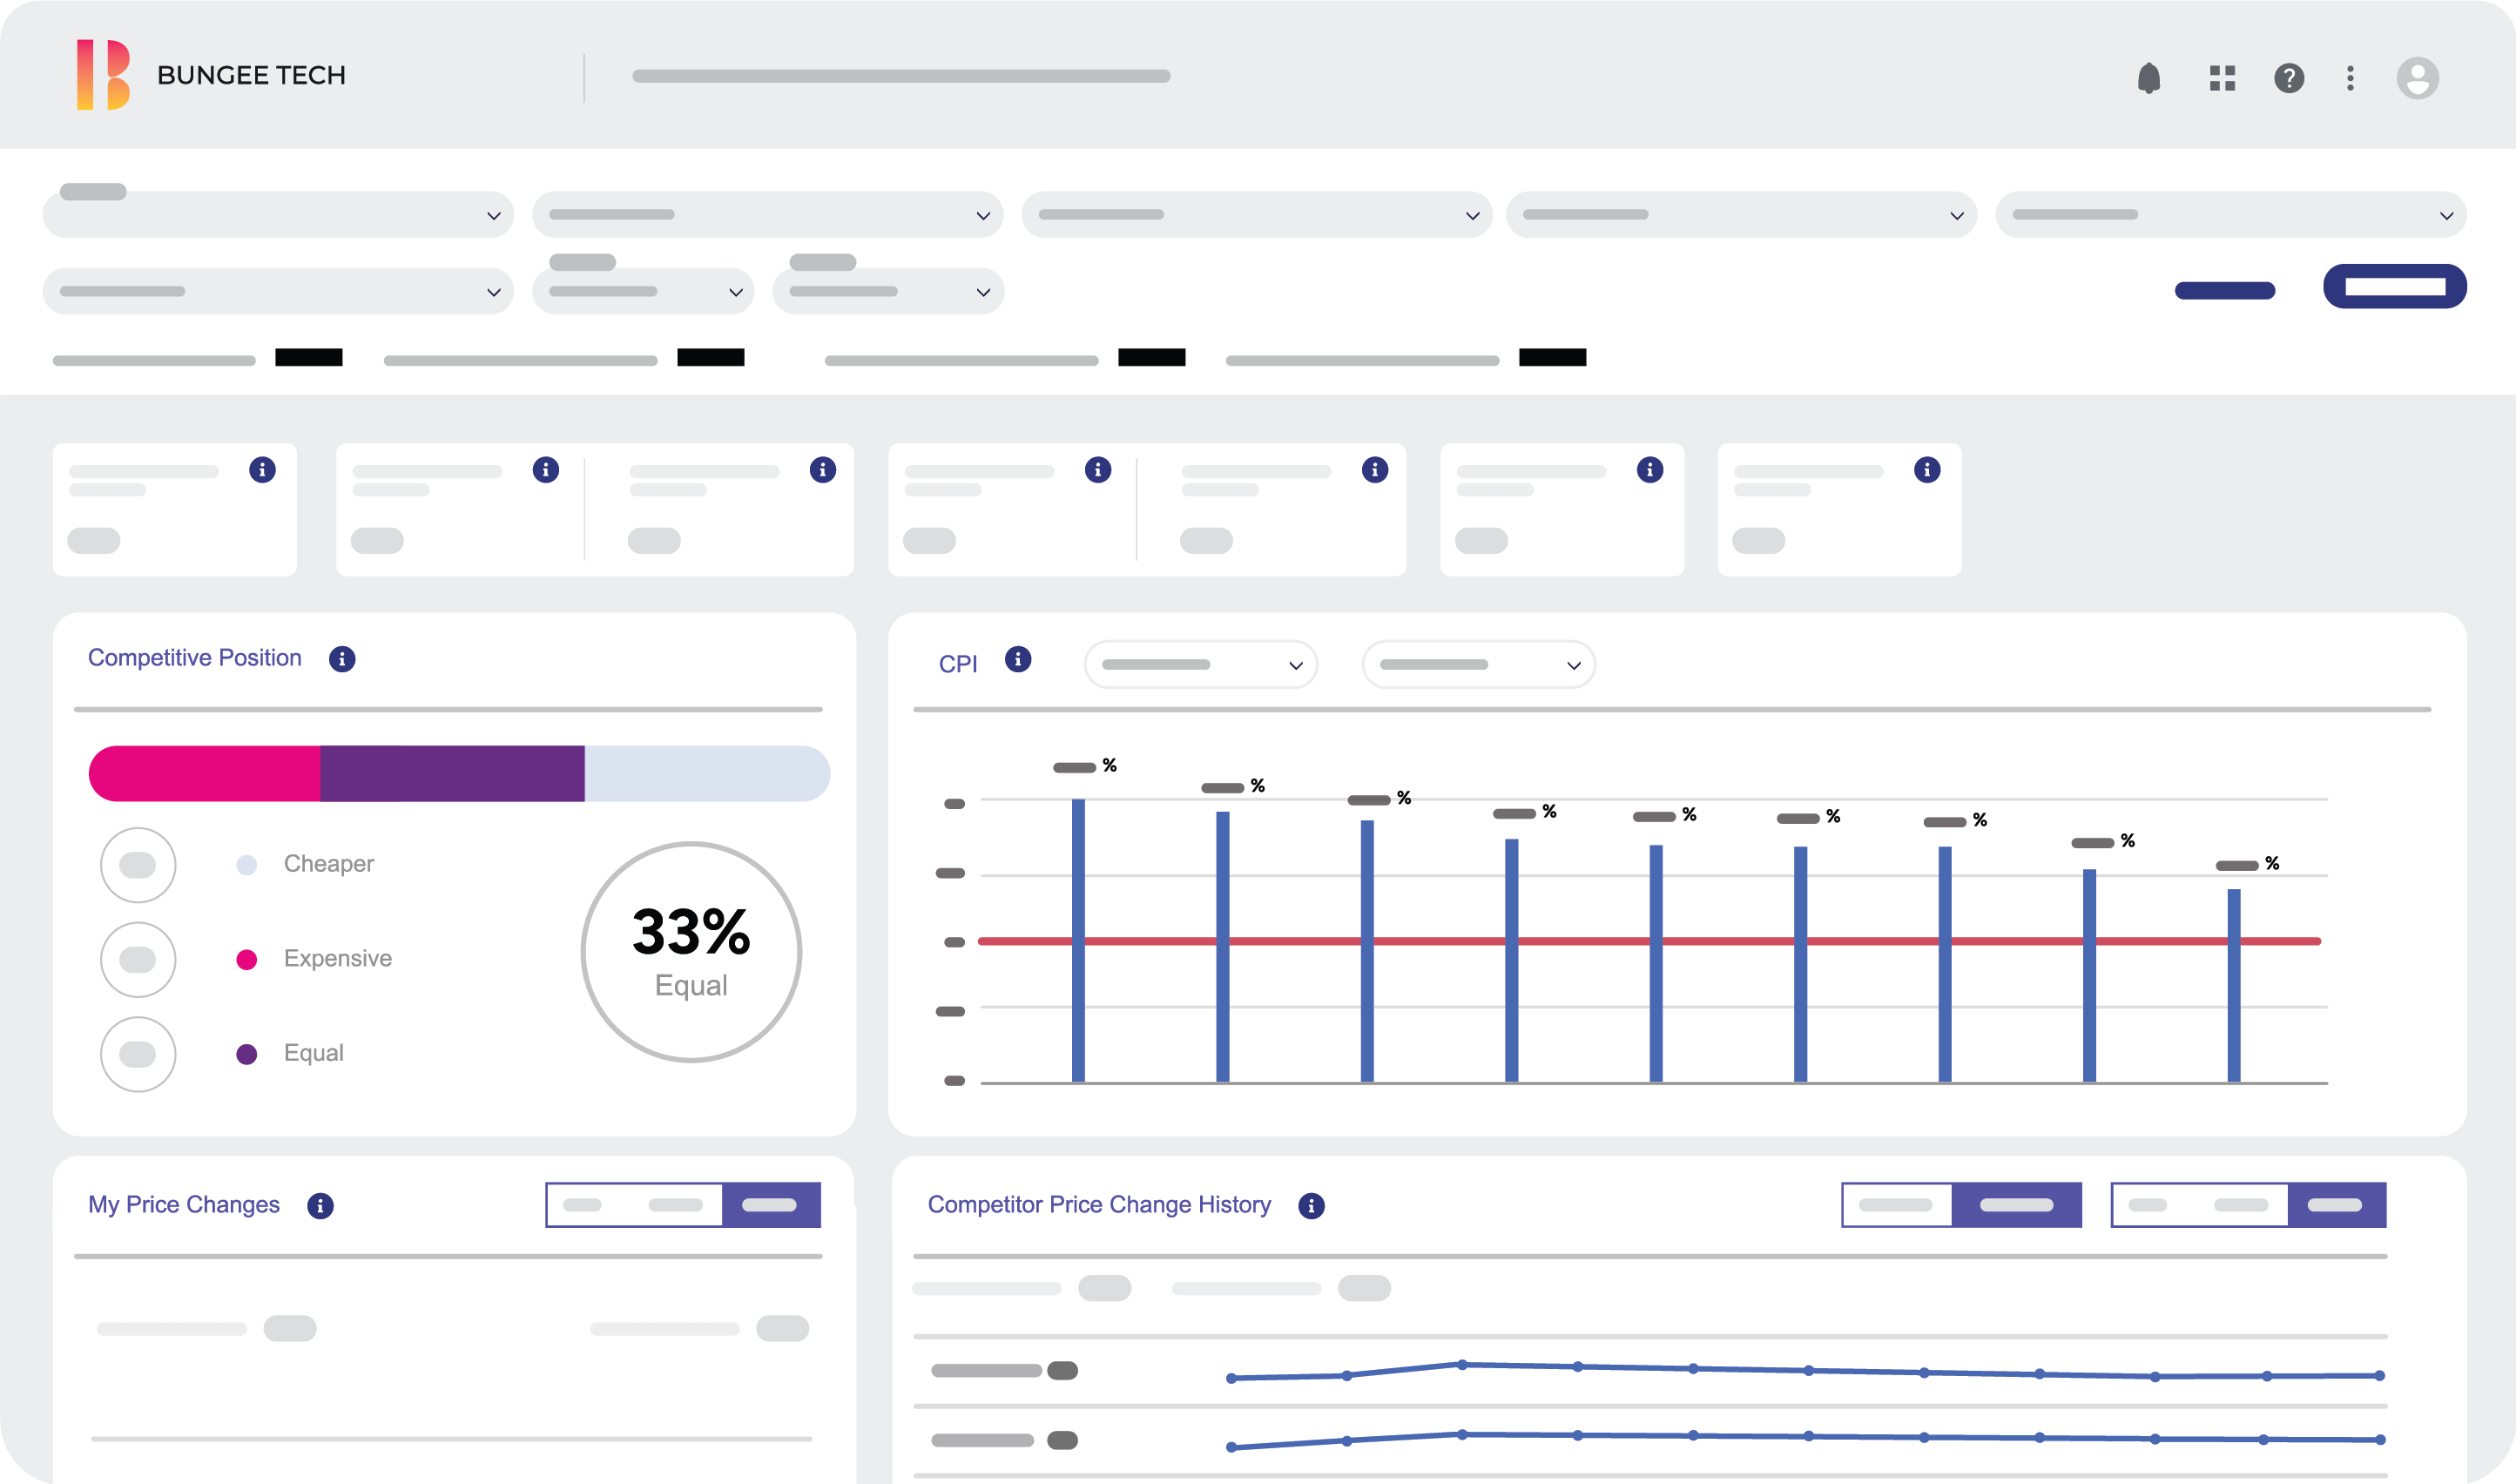The width and height of the screenshot is (2516, 1484).
Task: Click the search bar in the header
Action: (x=901, y=76)
